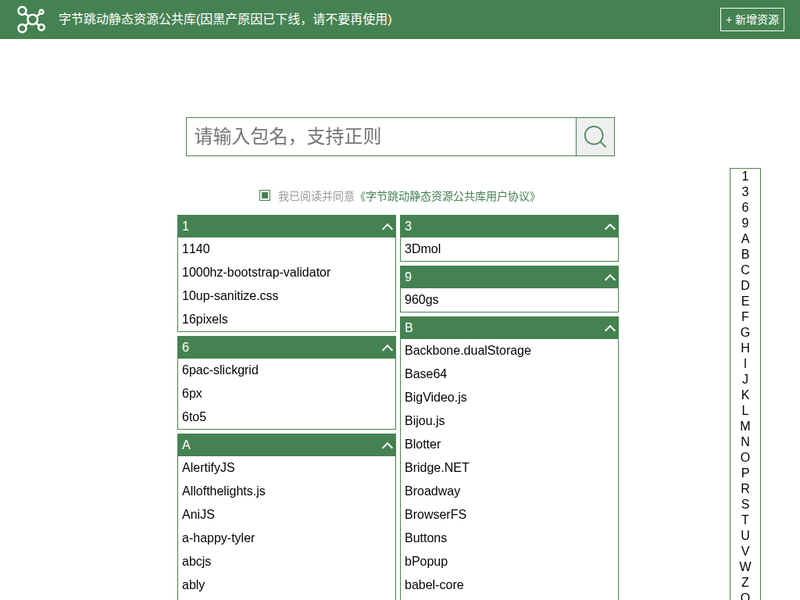Select abcjs entry
The height and width of the screenshot is (600, 800).
(x=196, y=562)
